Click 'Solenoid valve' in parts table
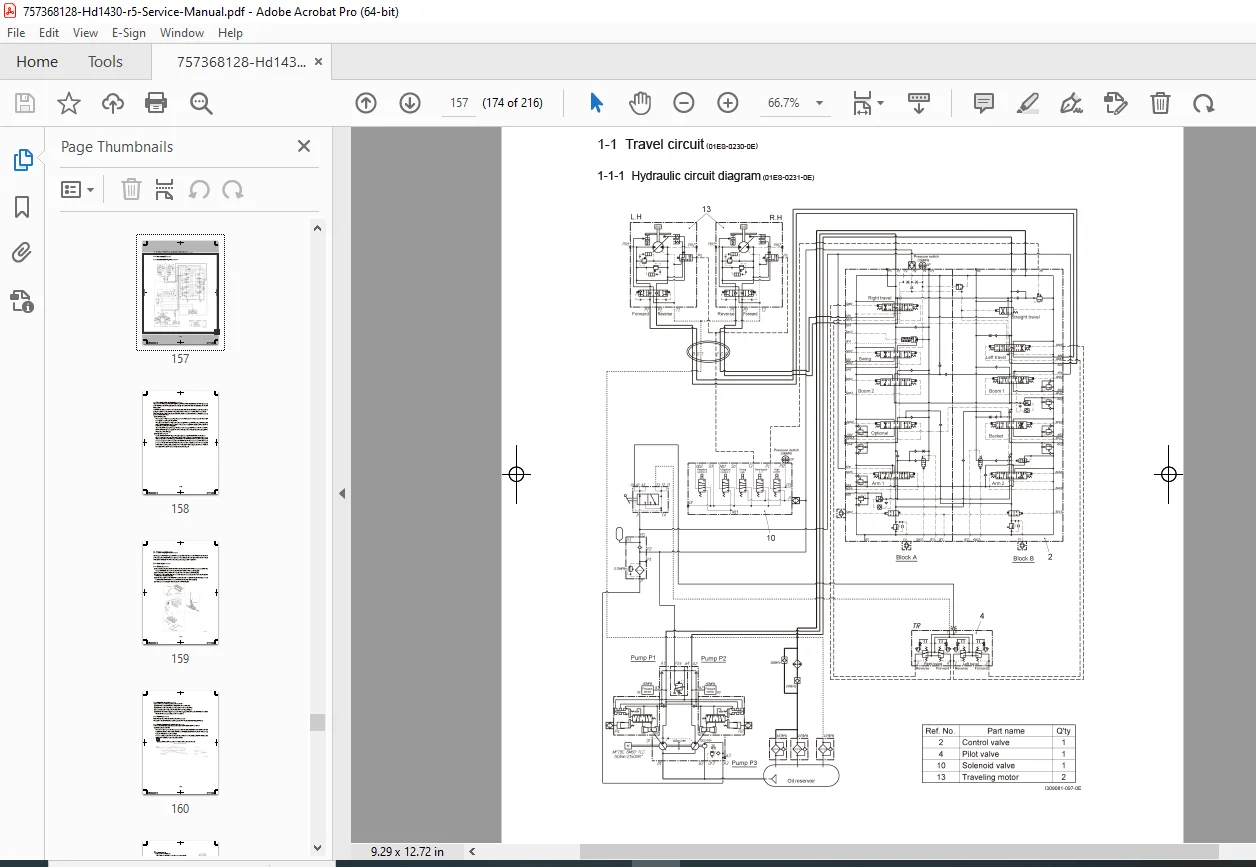 (x=988, y=766)
